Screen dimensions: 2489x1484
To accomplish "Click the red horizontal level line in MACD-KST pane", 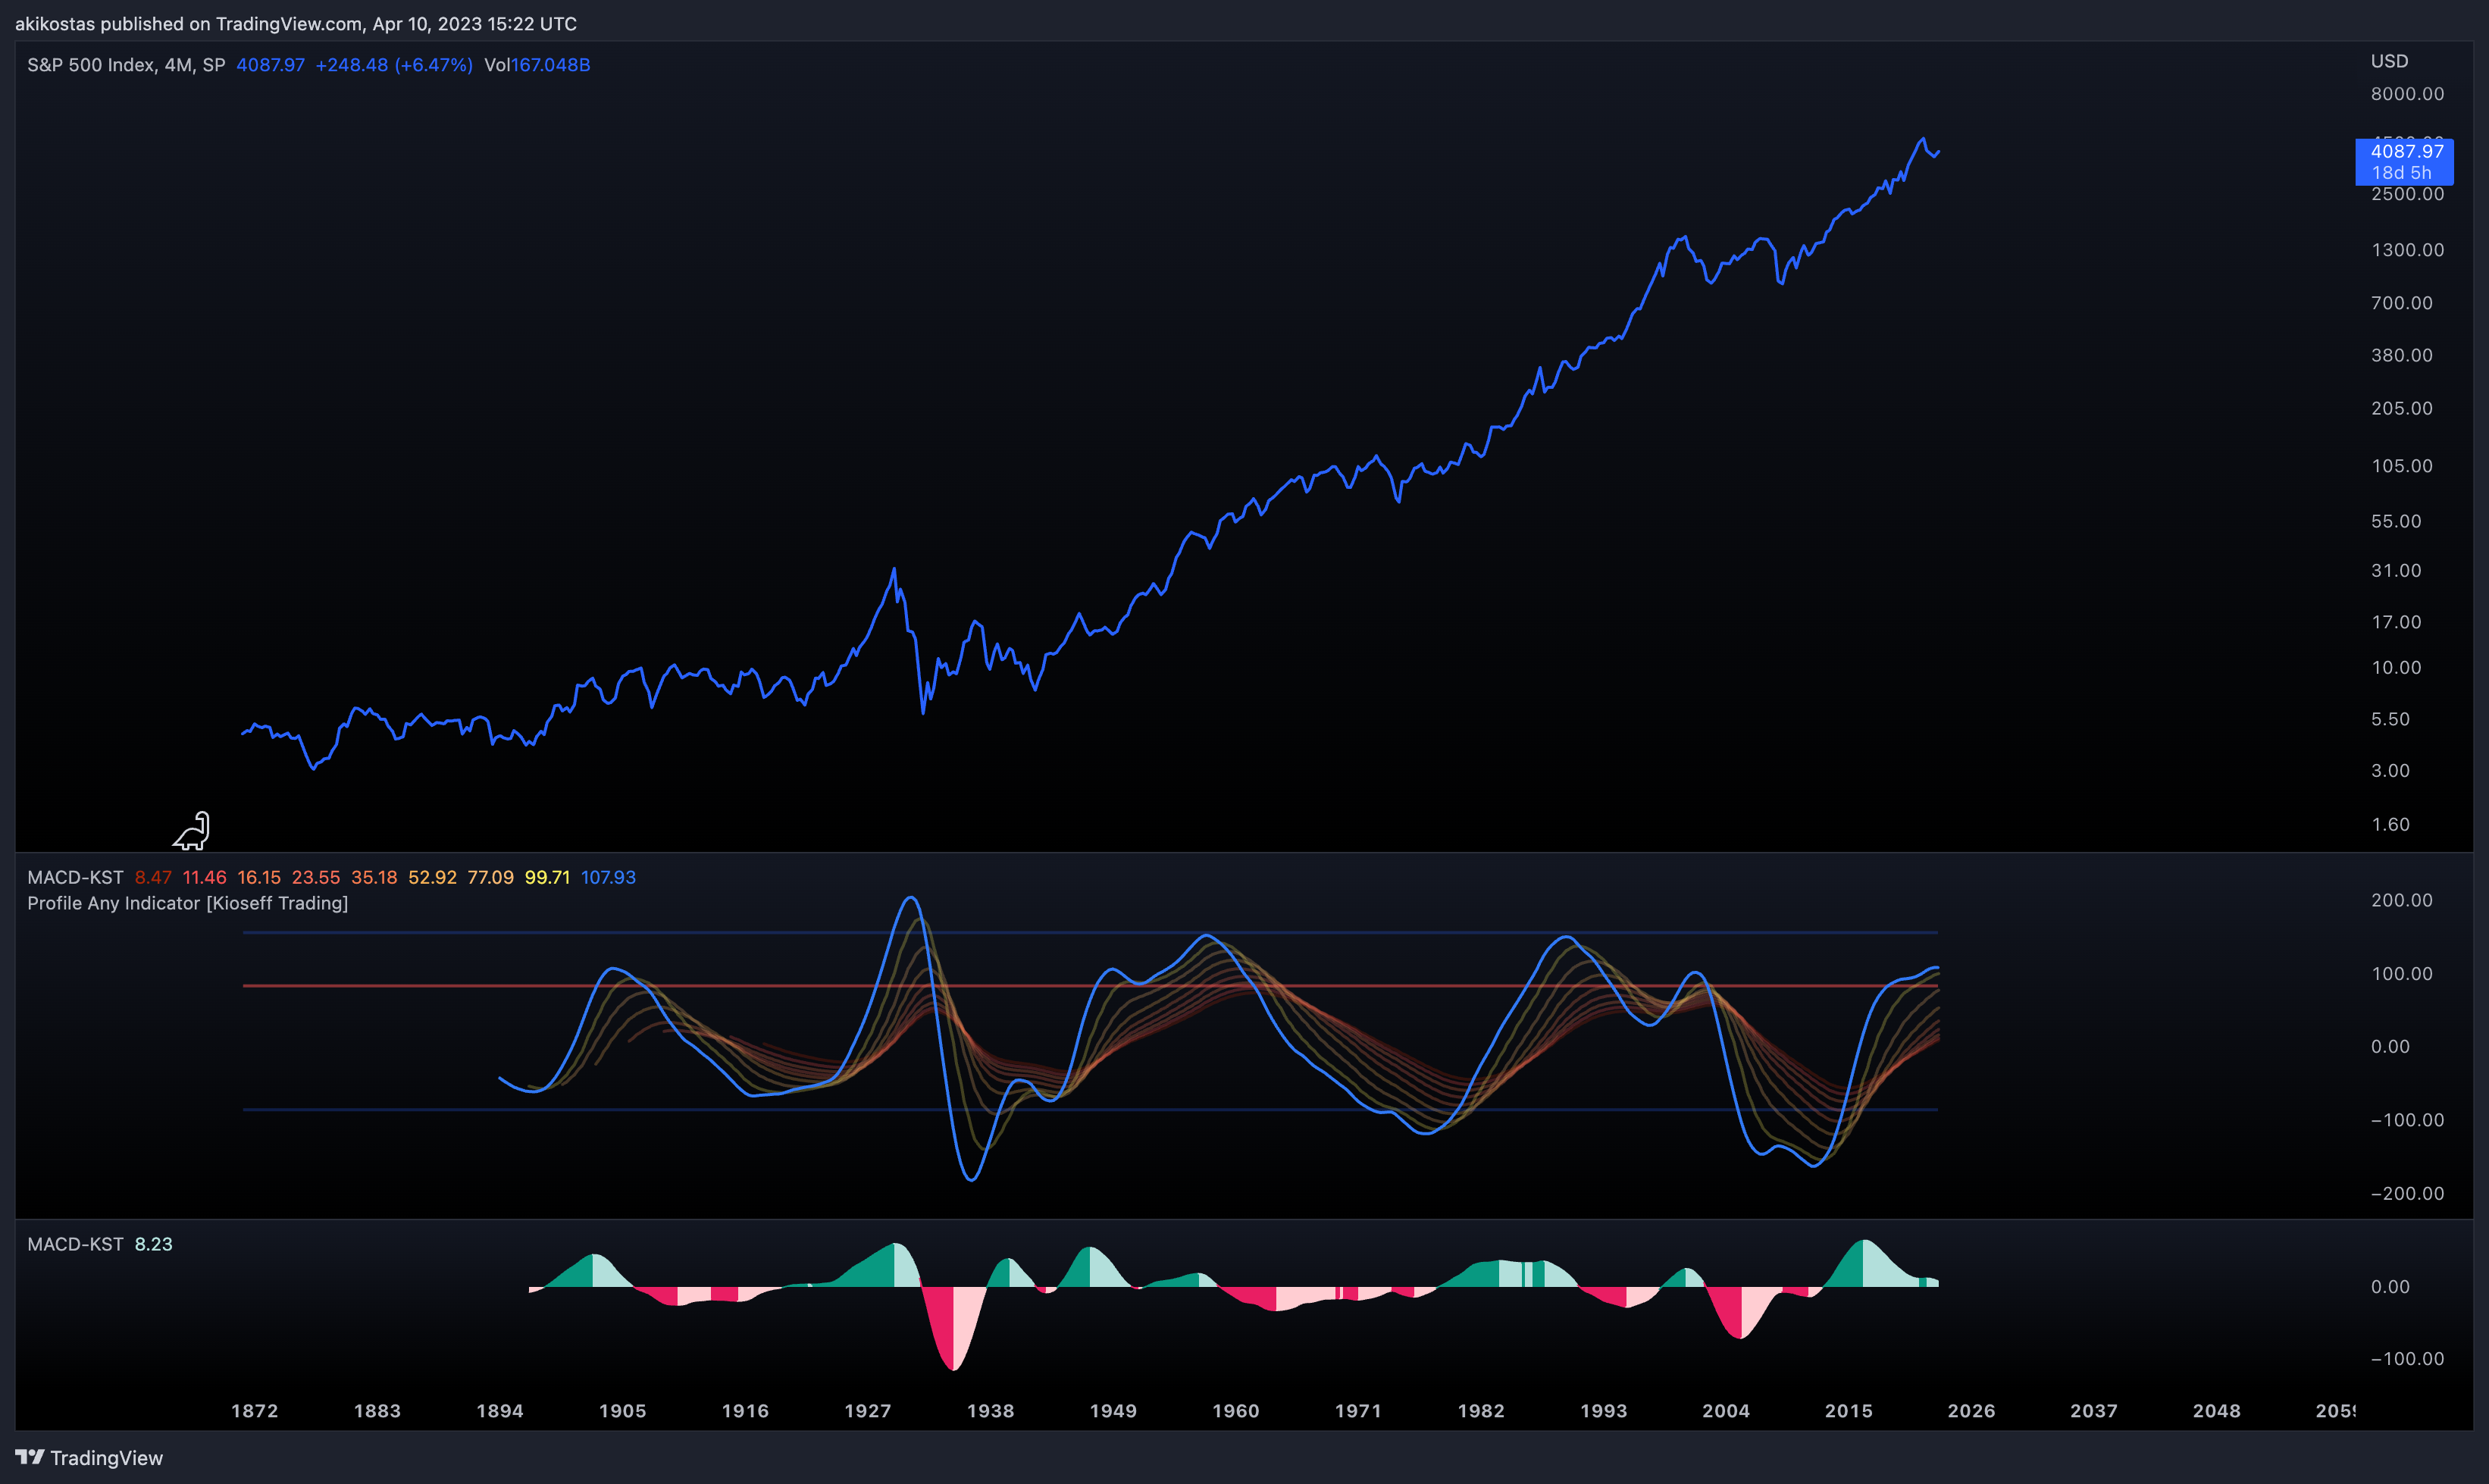I will coord(1090,986).
